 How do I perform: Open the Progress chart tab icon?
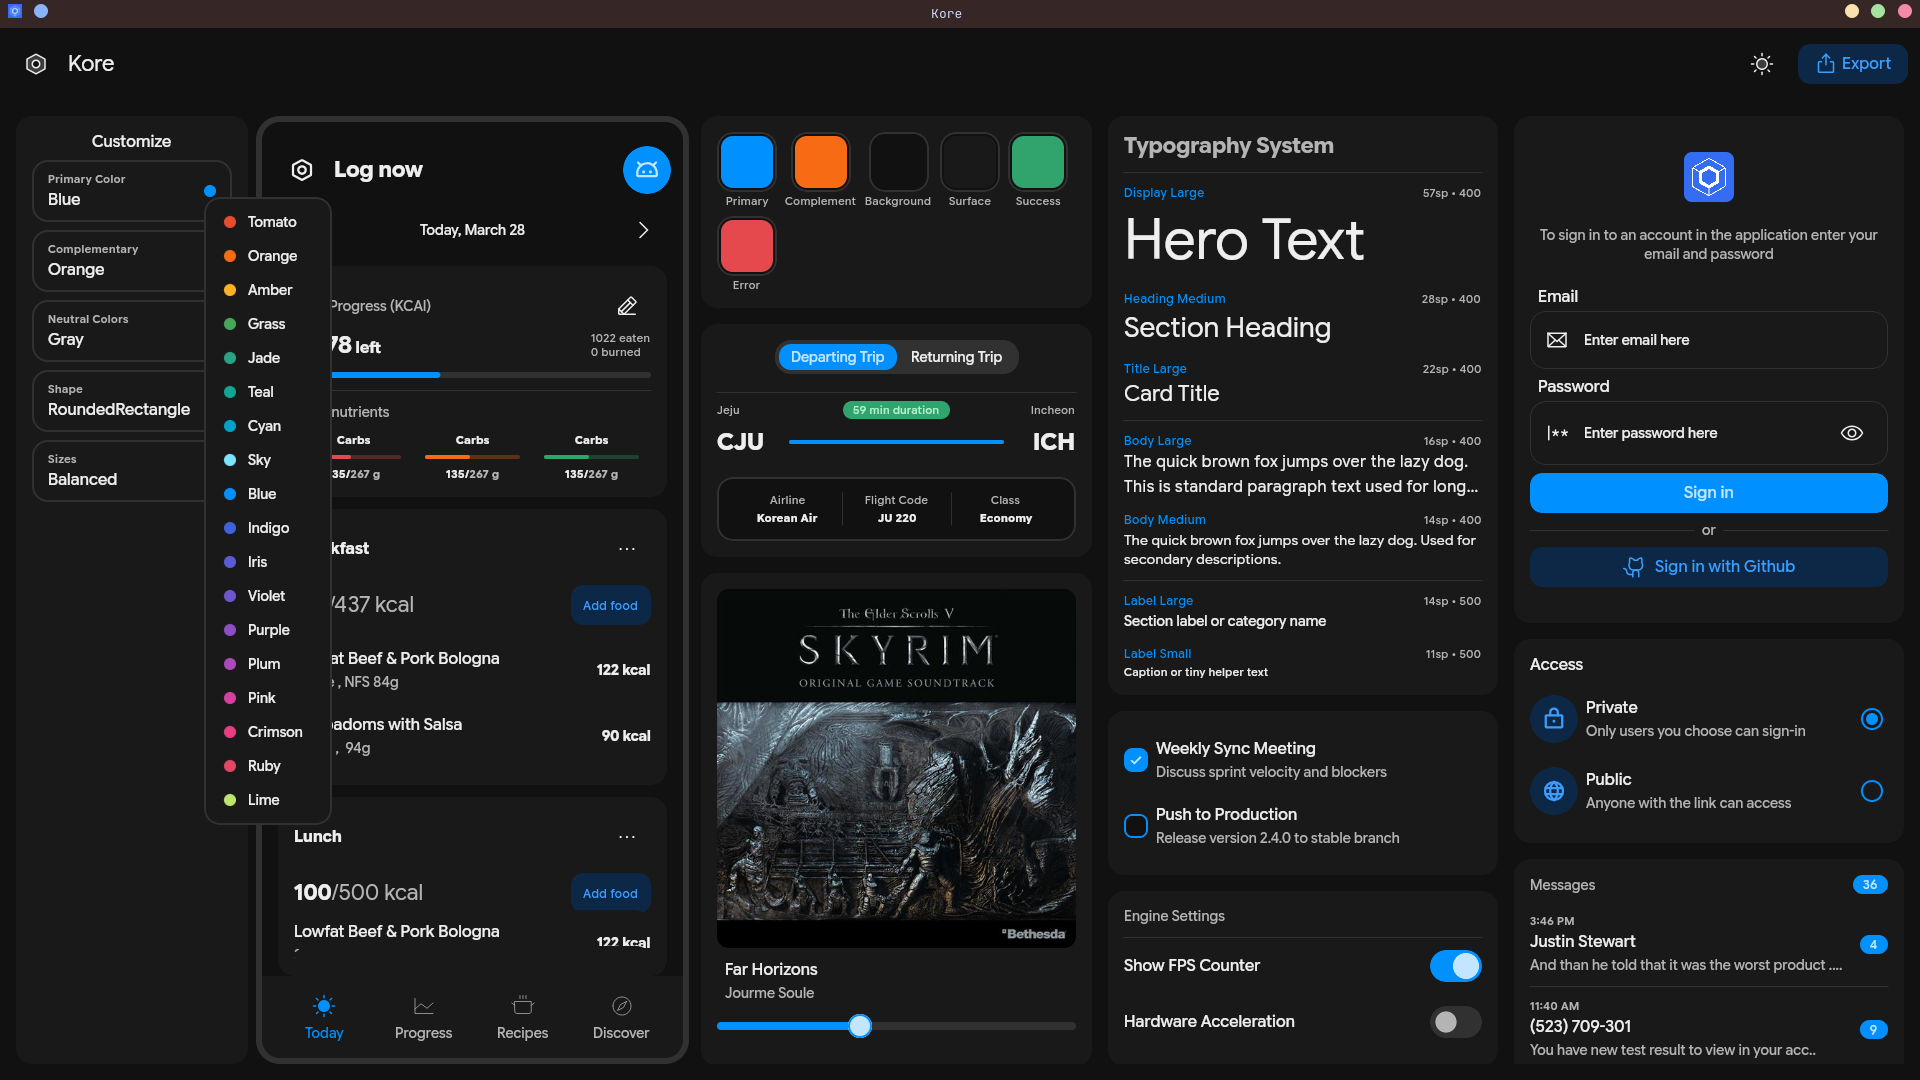click(x=423, y=1006)
